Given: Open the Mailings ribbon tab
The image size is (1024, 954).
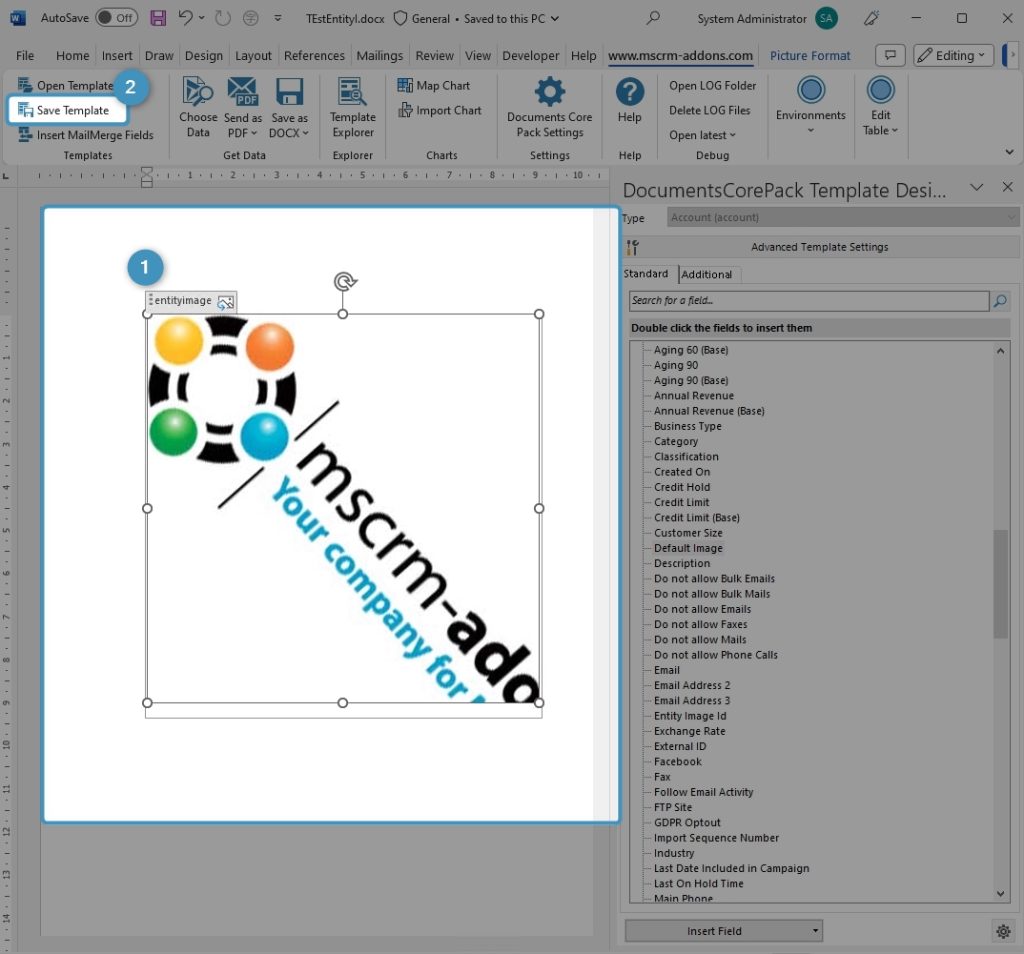Looking at the screenshot, I should pyautogui.click(x=380, y=56).
